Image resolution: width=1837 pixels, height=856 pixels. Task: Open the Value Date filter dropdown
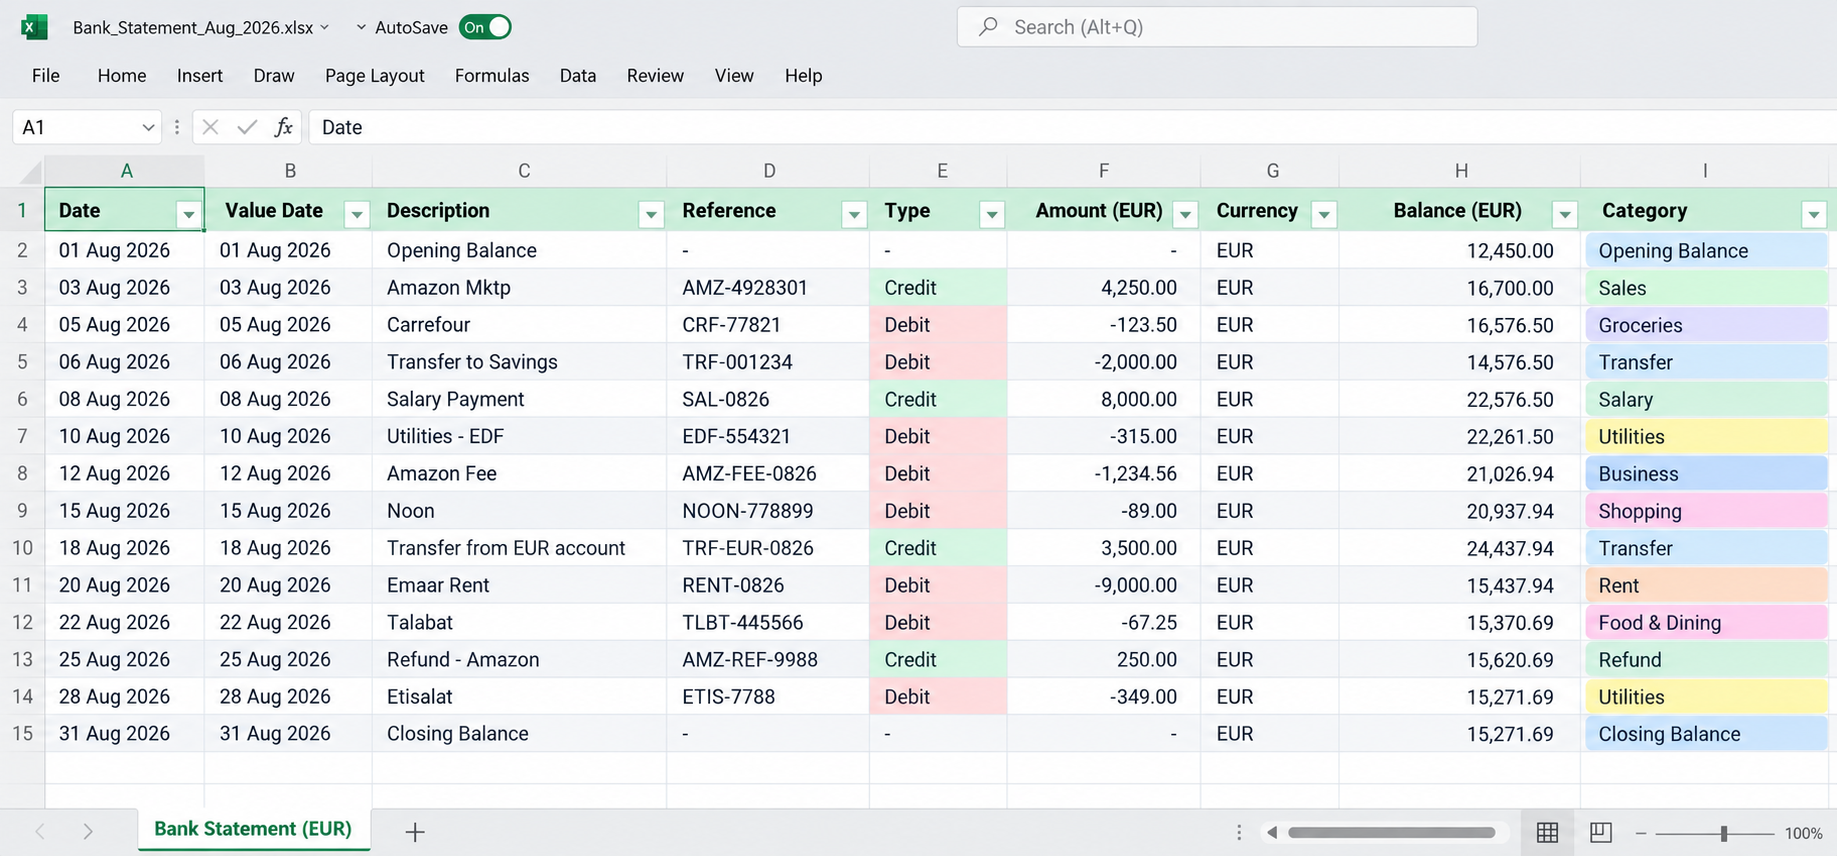(x=356, y=213)
